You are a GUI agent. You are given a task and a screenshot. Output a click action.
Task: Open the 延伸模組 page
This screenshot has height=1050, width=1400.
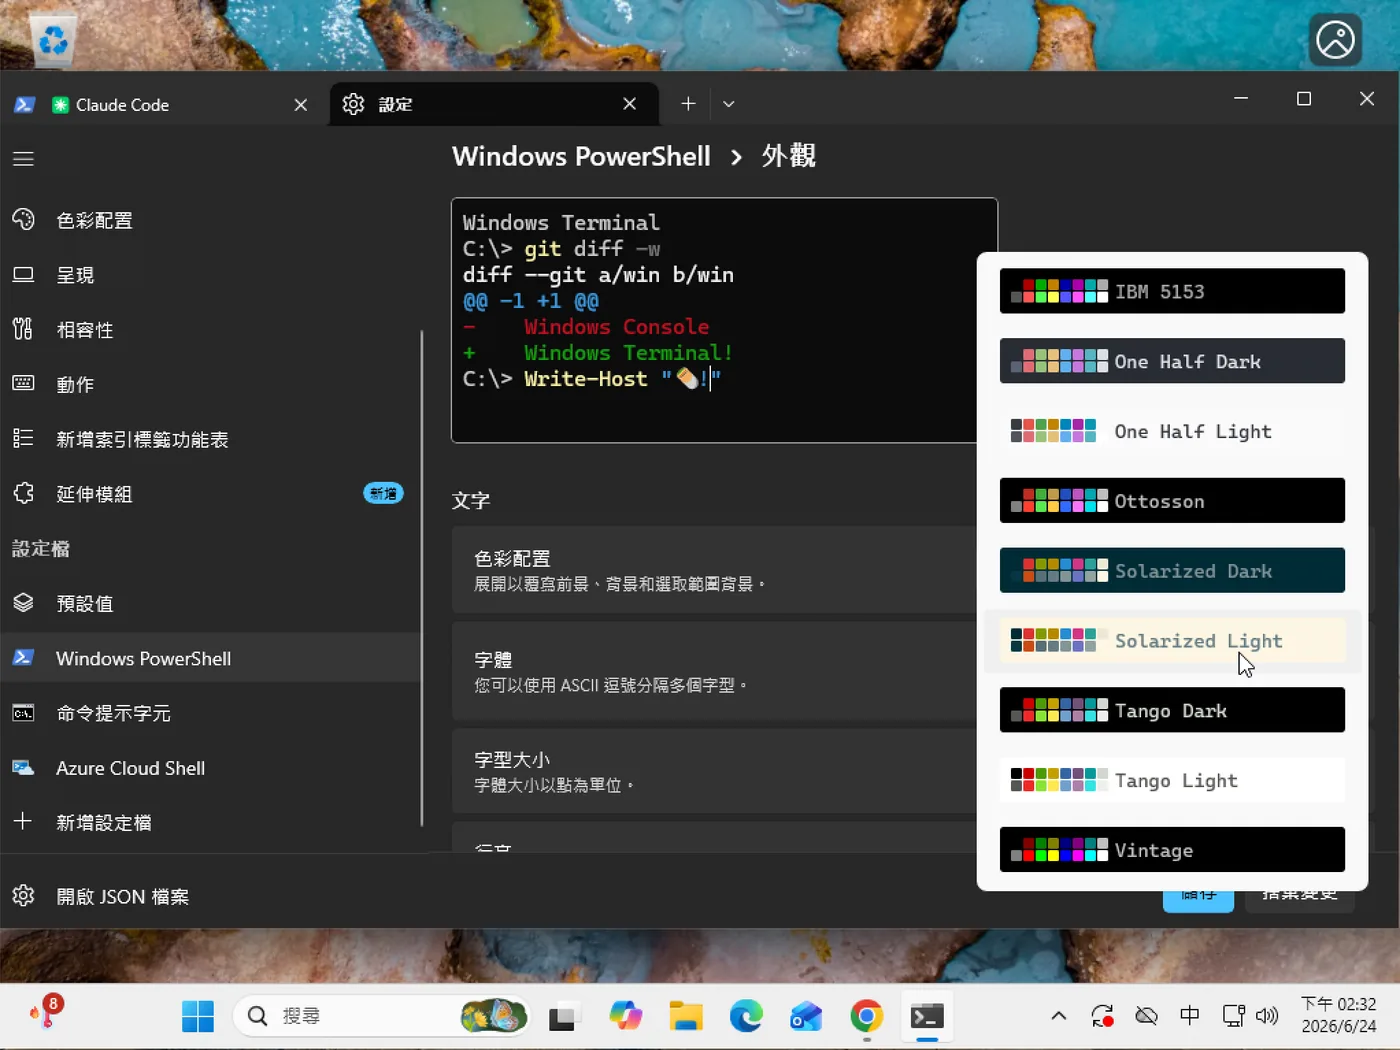click(211, 494)
